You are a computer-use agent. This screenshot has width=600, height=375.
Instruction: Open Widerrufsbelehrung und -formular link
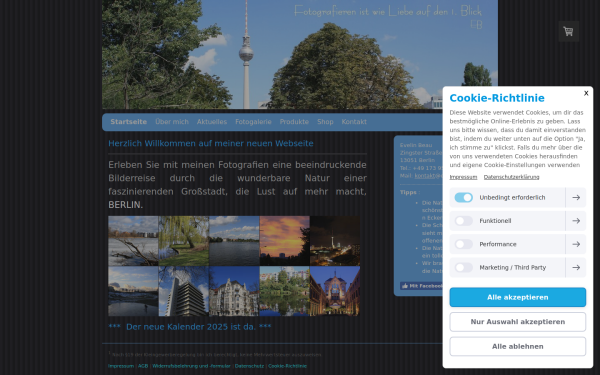coord(191,366)
